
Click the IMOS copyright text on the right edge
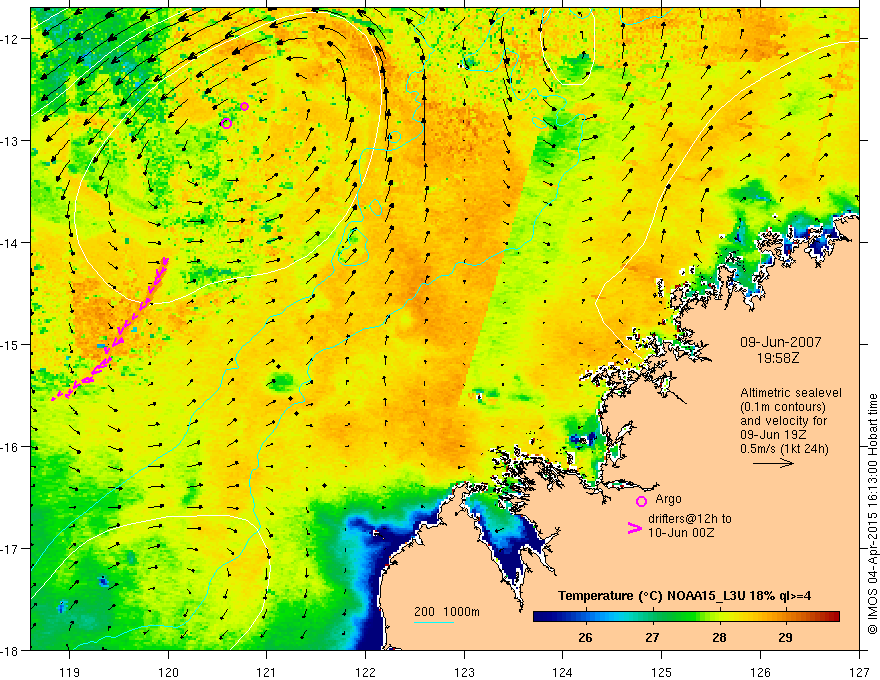click(872, 513)
